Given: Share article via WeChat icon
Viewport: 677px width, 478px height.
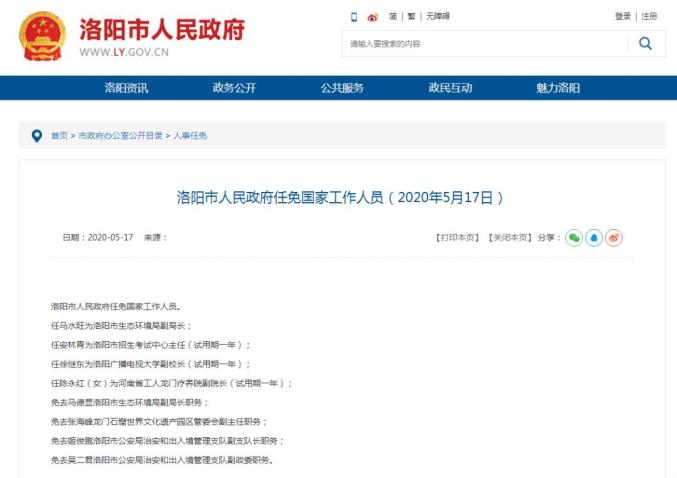Looking at the screenshot, I should [574, 238].
